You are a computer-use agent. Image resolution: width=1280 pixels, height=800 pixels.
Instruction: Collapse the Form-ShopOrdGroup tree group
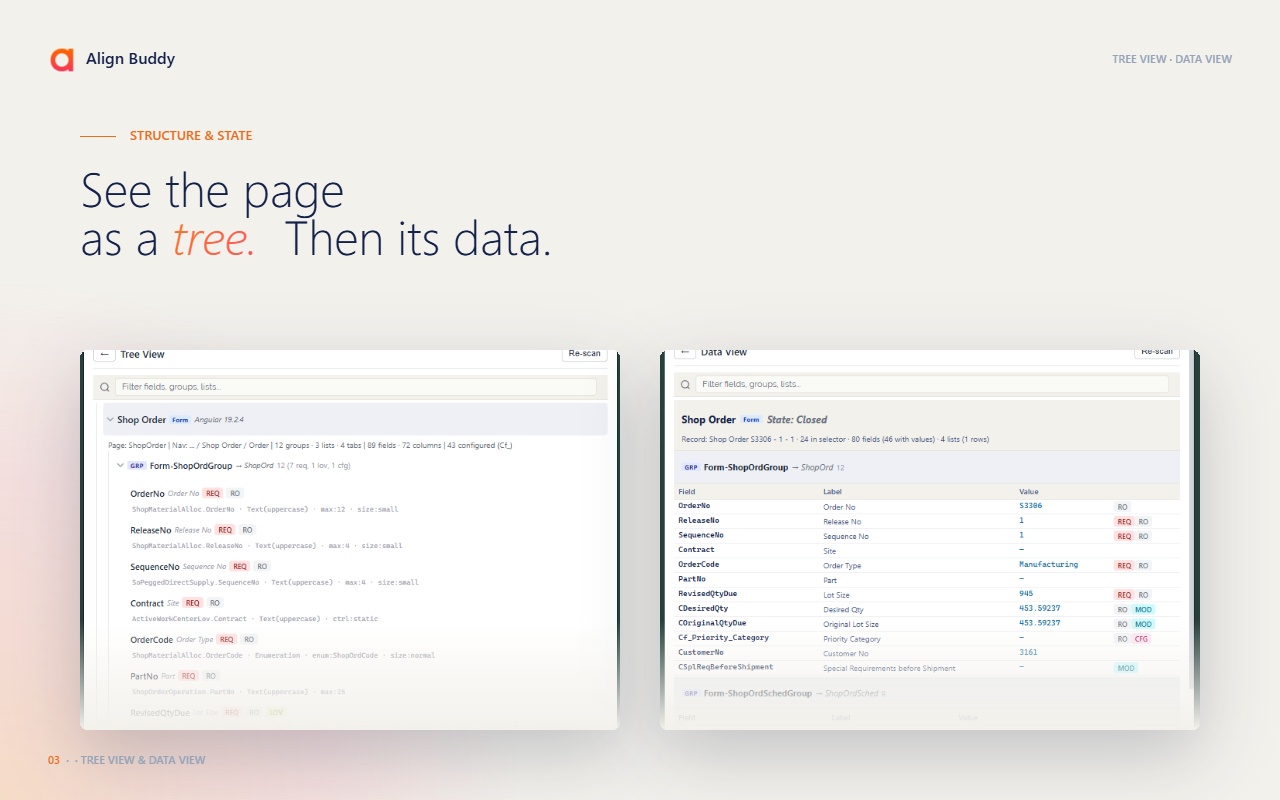pos(121,466)
